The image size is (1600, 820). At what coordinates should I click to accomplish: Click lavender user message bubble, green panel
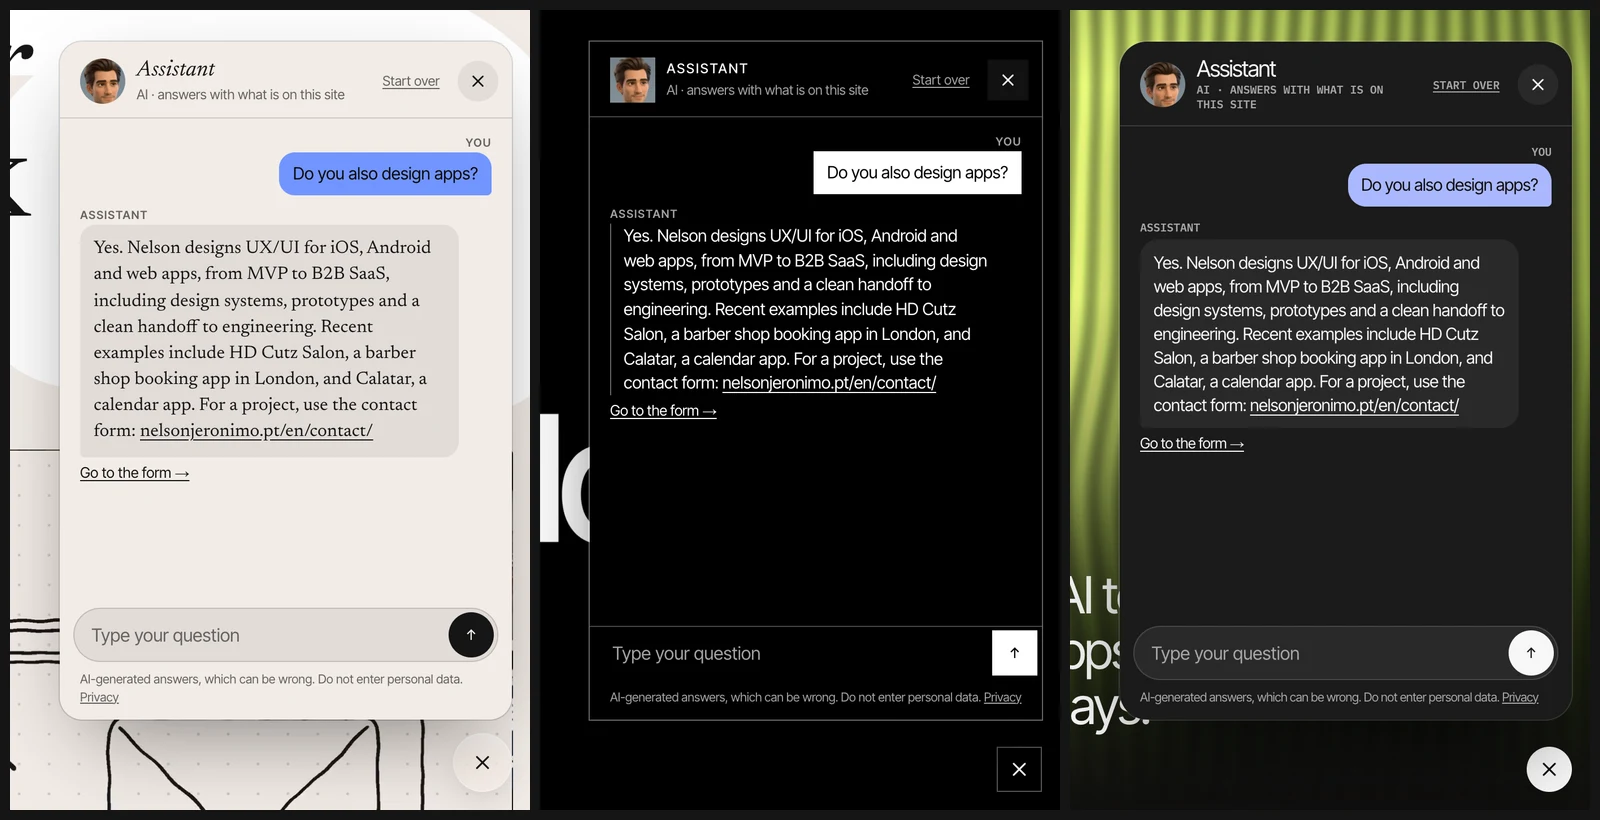click(1449, 186)
